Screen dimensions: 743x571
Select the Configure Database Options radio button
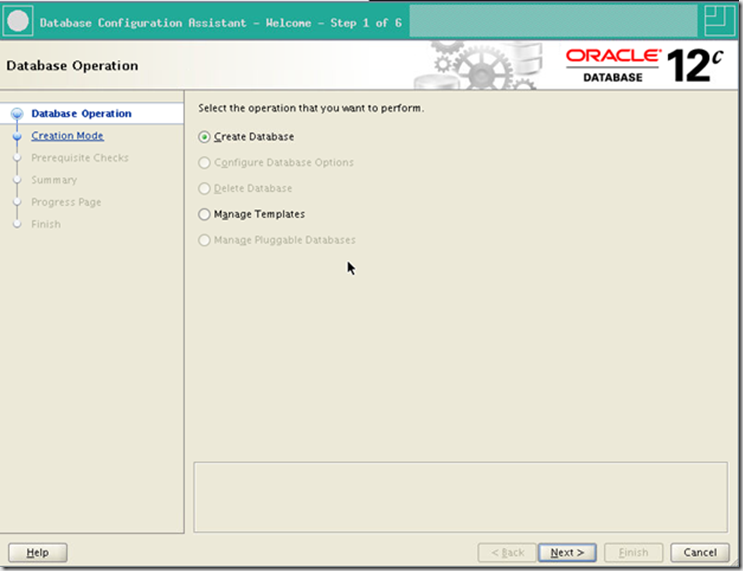[x=204, y=163]
